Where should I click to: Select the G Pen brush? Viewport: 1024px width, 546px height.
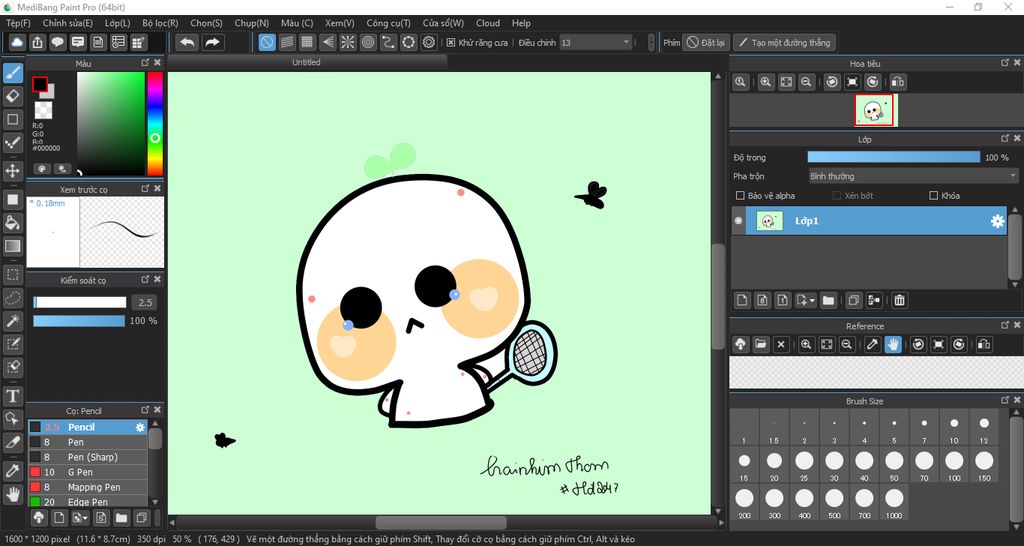(81, 472)
